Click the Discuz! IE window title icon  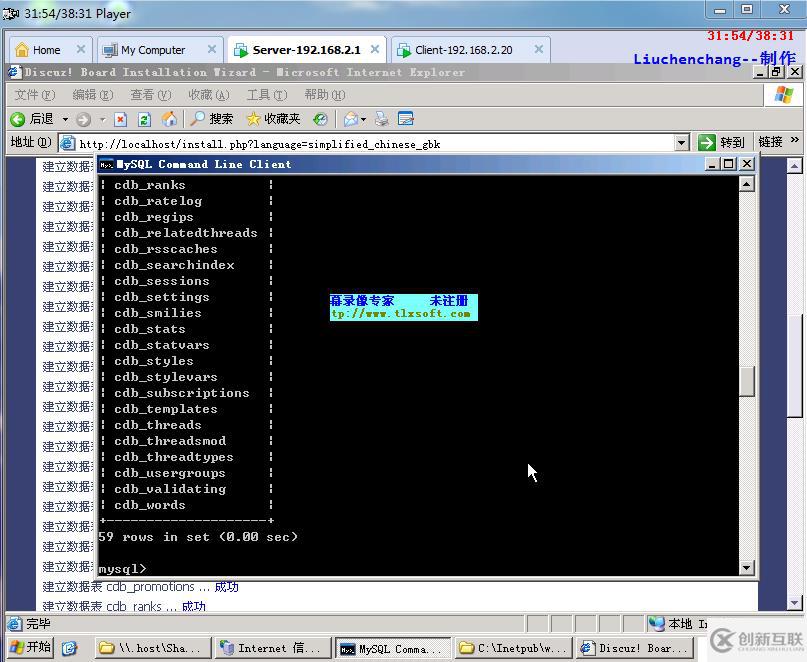tap(15, 72)
